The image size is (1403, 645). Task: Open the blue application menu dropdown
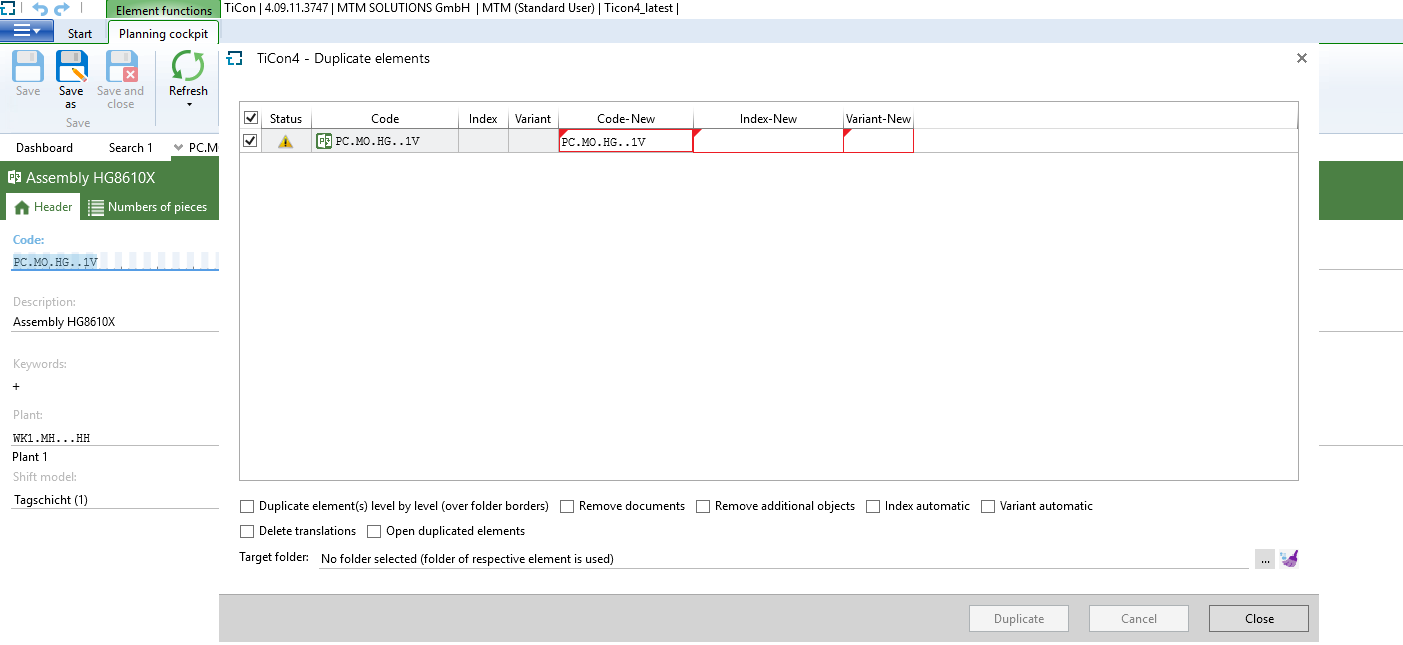coord(27,32)
